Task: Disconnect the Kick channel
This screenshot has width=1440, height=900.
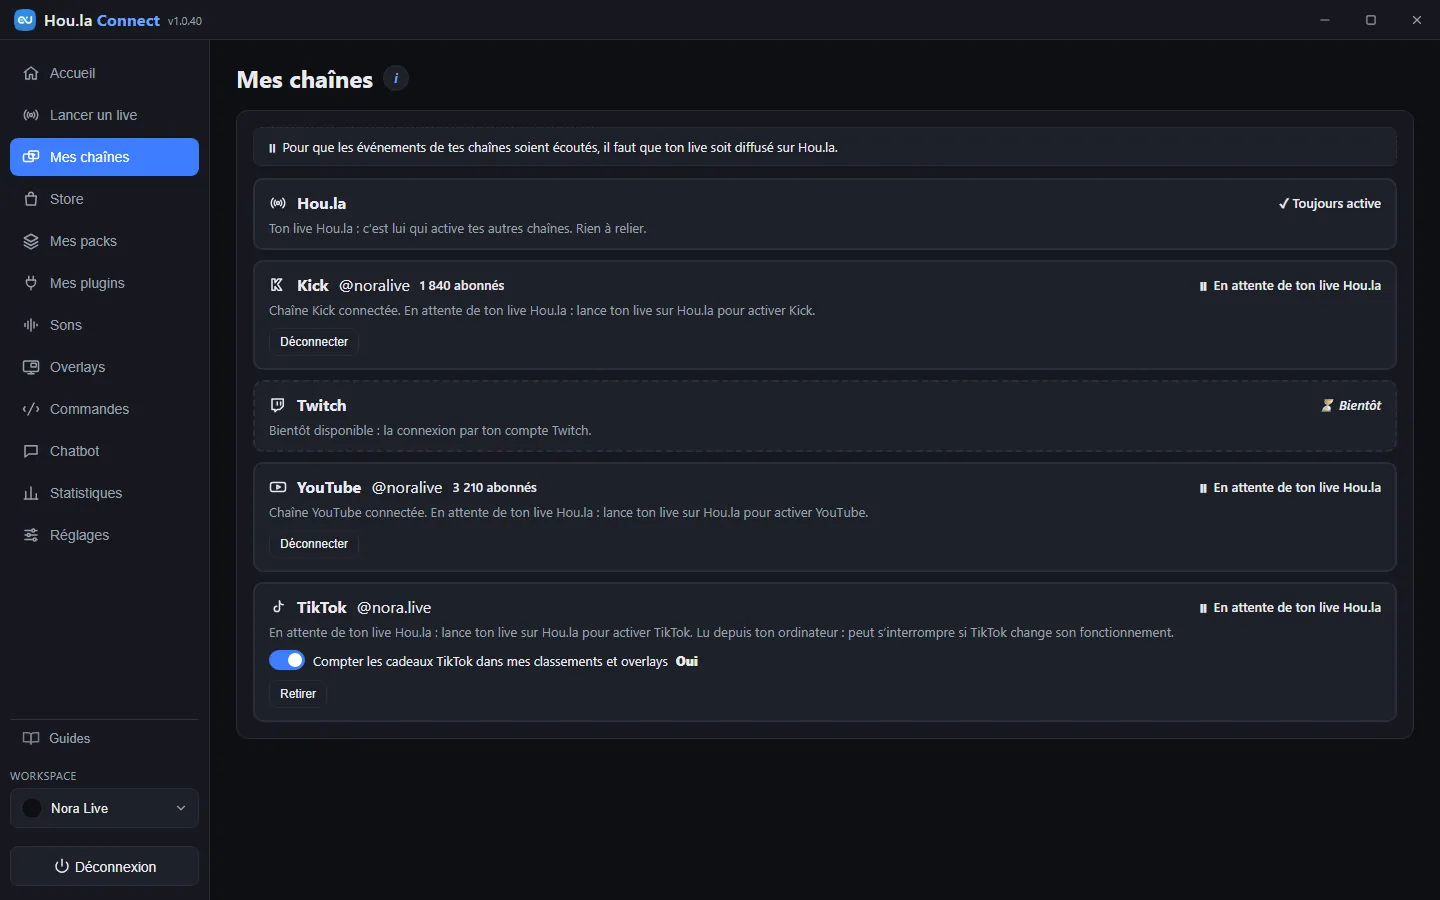Action: [314, 342]
